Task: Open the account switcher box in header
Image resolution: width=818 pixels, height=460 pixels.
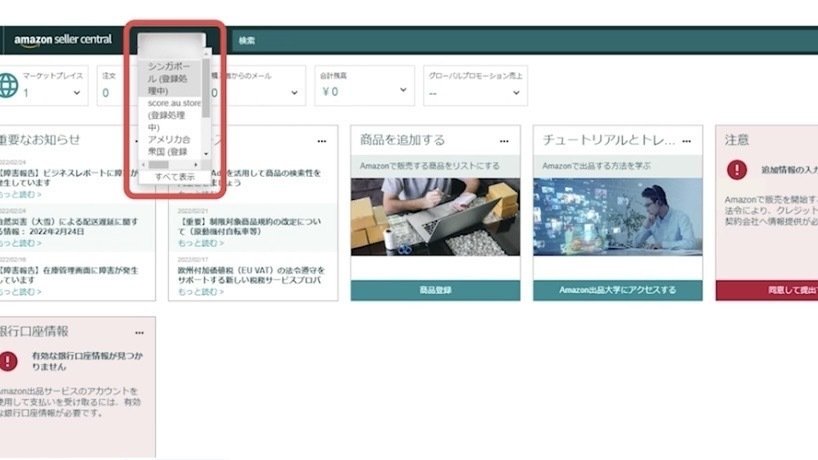Action: pyautogui.click(x=171, y=43)
